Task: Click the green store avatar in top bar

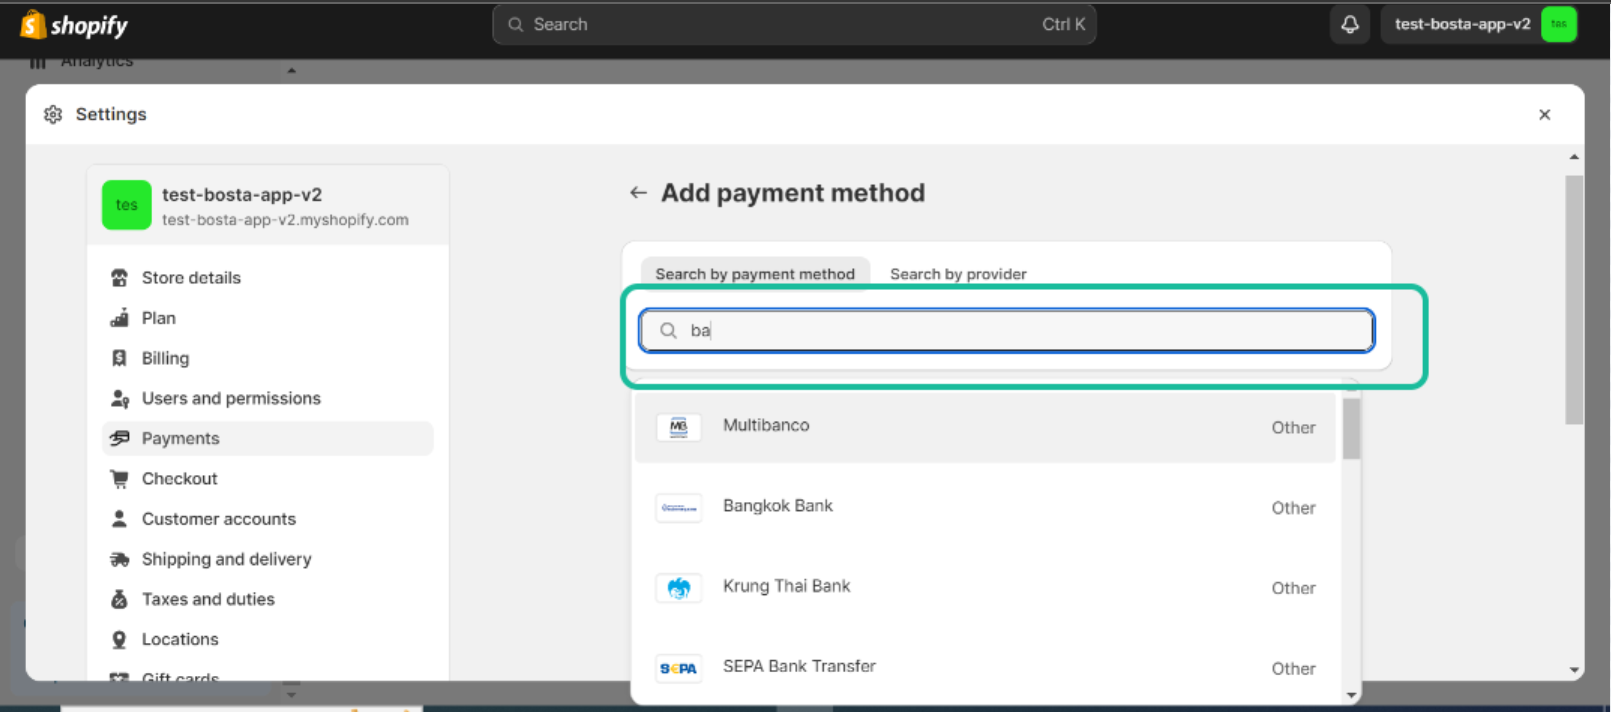Action: click(x=1558, y=24)
